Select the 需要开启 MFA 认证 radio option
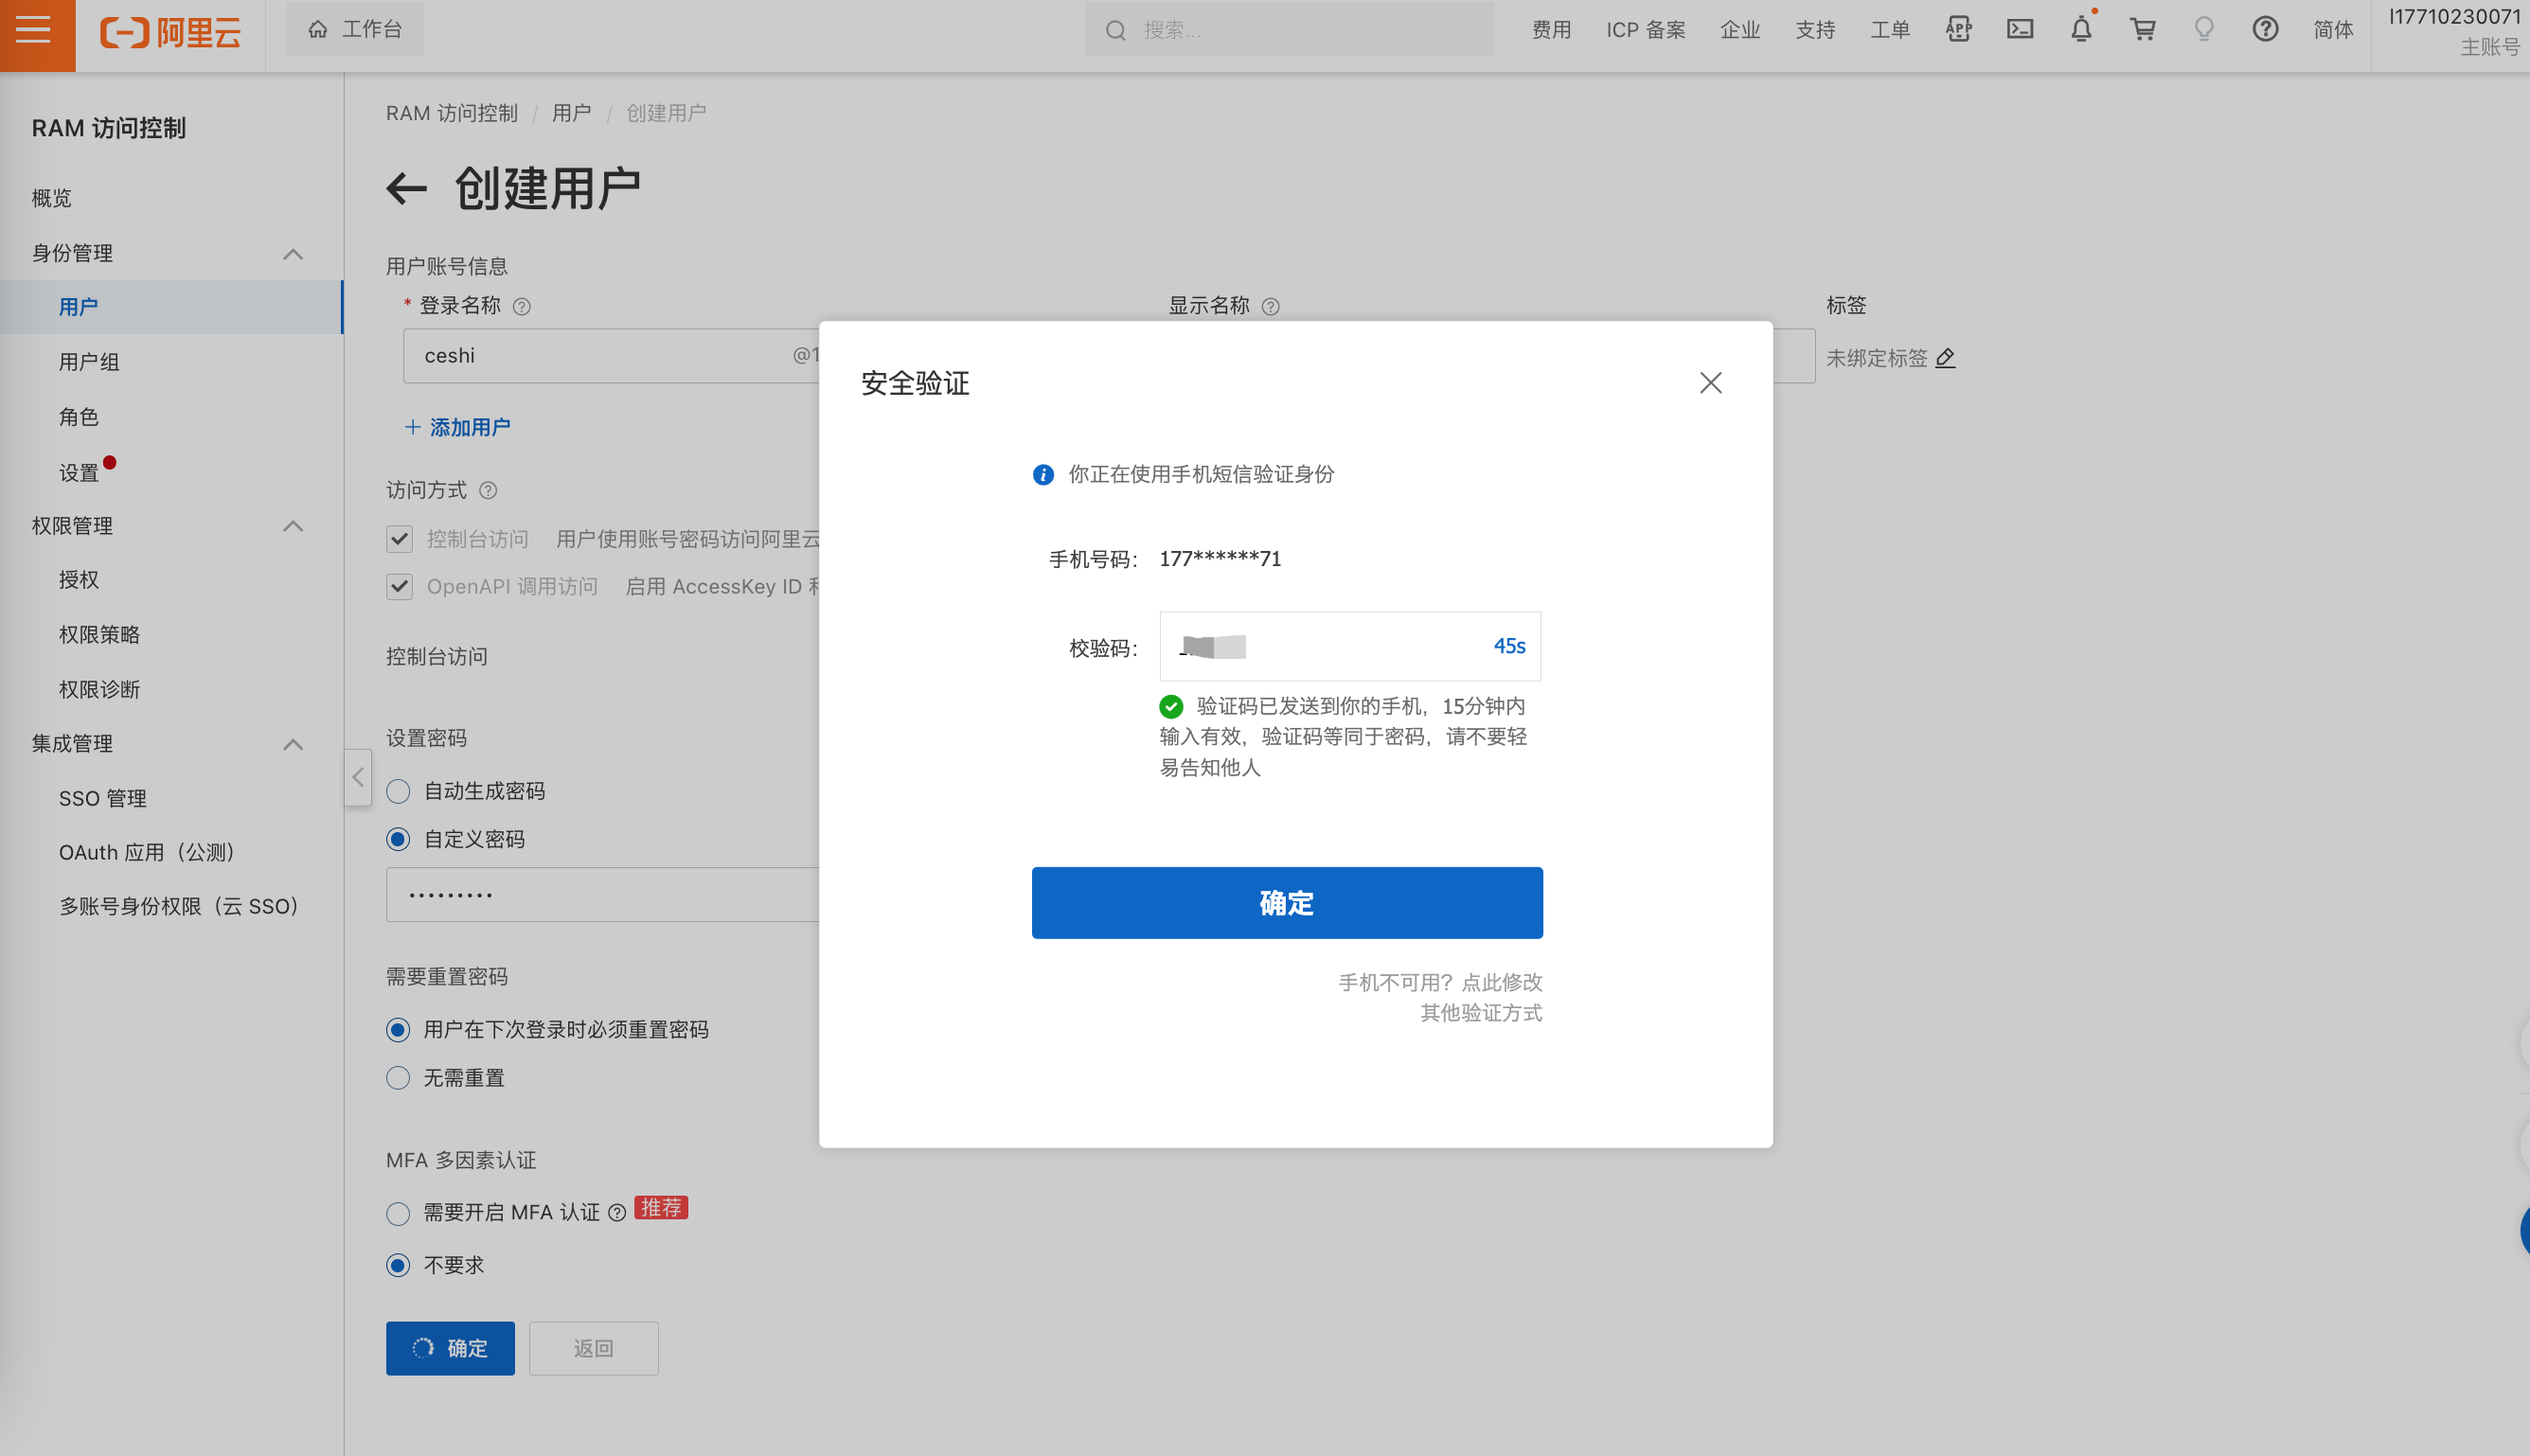Viewport: 2530px width, 1456px height. pos(398,1213)
